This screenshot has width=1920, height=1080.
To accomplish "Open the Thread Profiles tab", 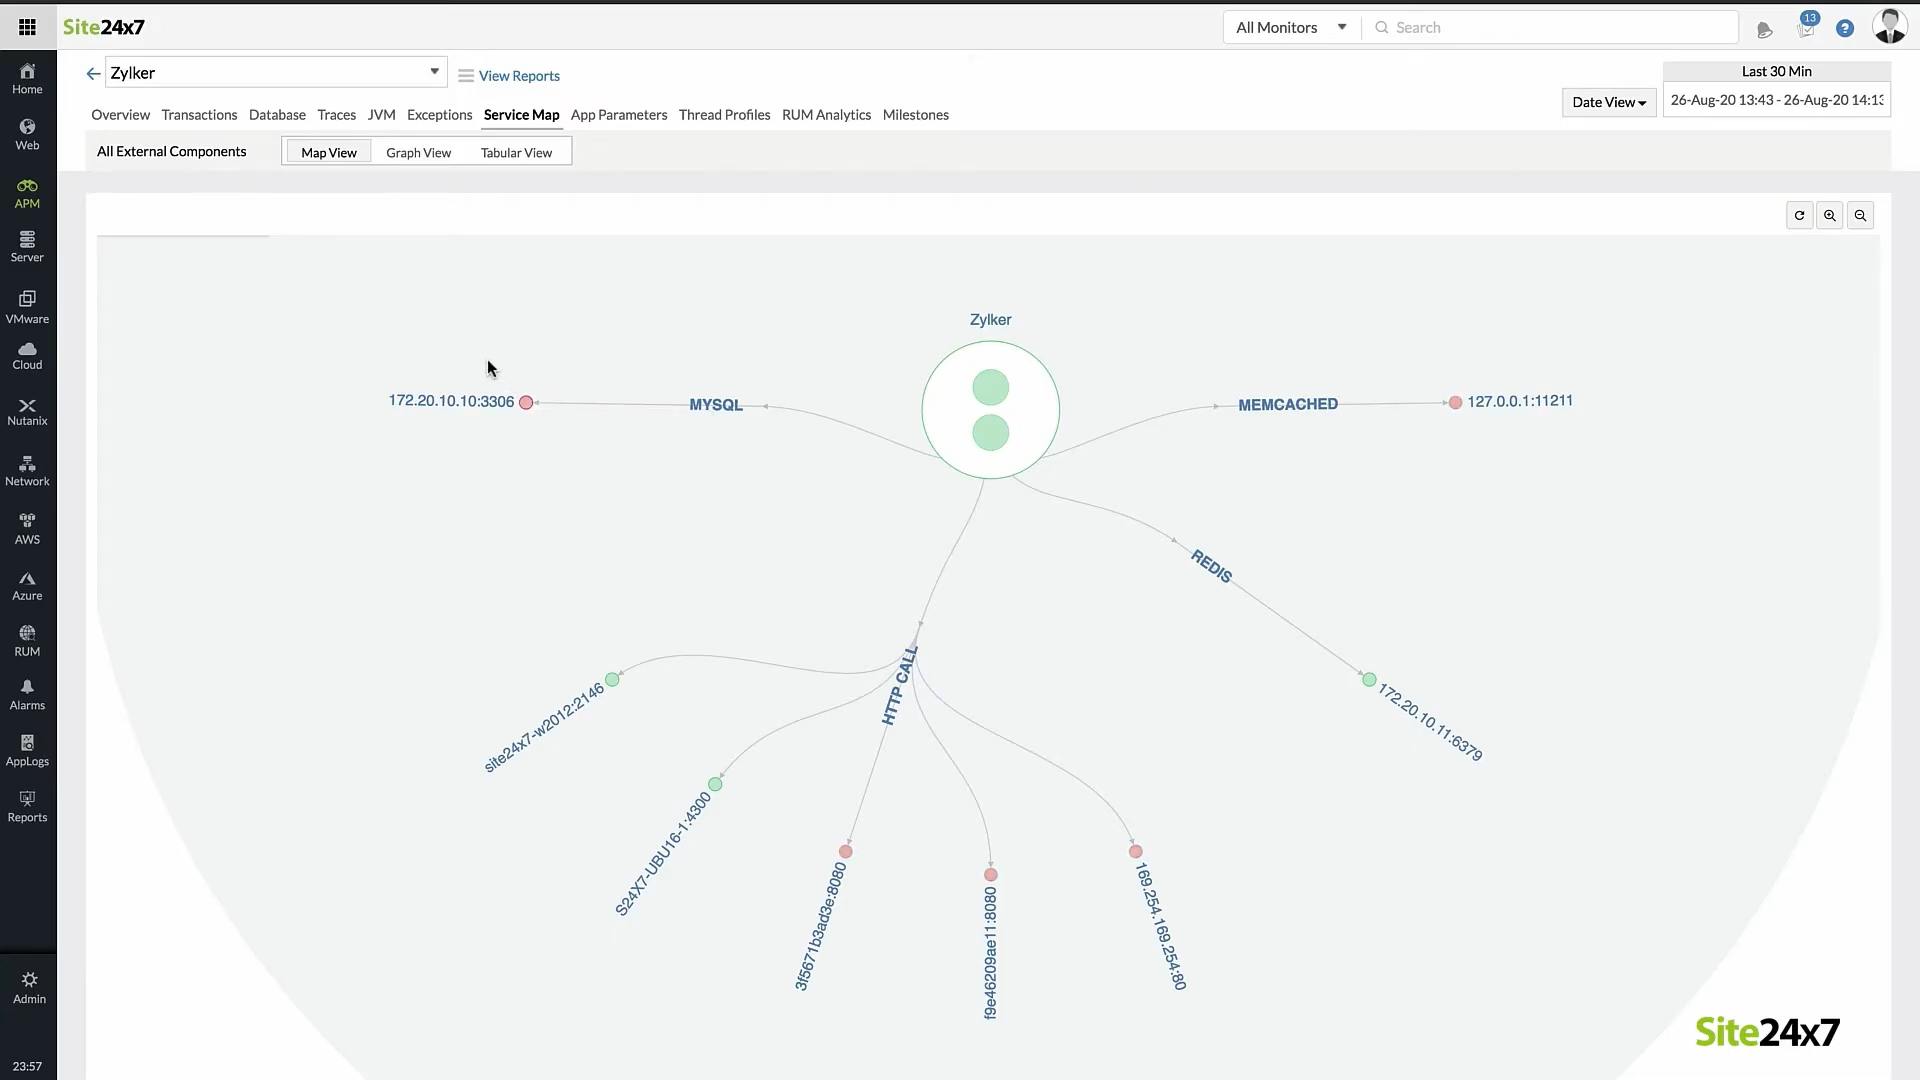I will pyautogui.click(x=724, y=115).
